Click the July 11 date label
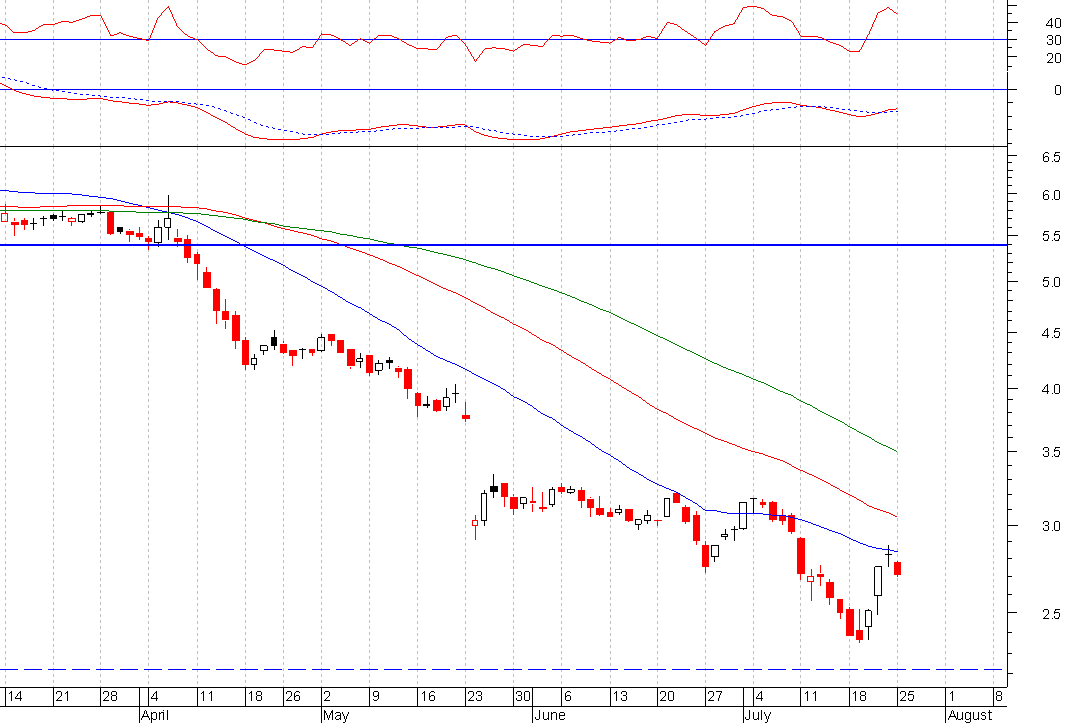The width and height of the screenshot is (1065, 723). tap(810, 696)
